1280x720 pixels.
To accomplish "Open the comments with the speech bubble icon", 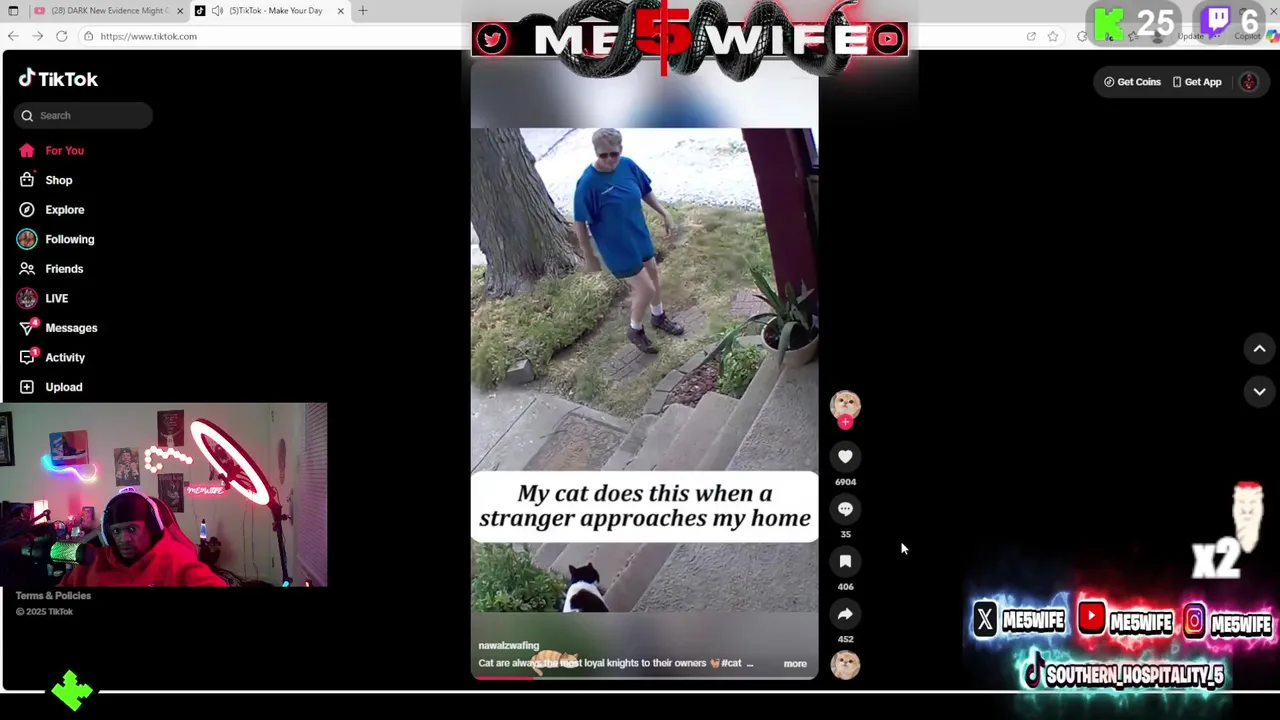I will point(845,509).
